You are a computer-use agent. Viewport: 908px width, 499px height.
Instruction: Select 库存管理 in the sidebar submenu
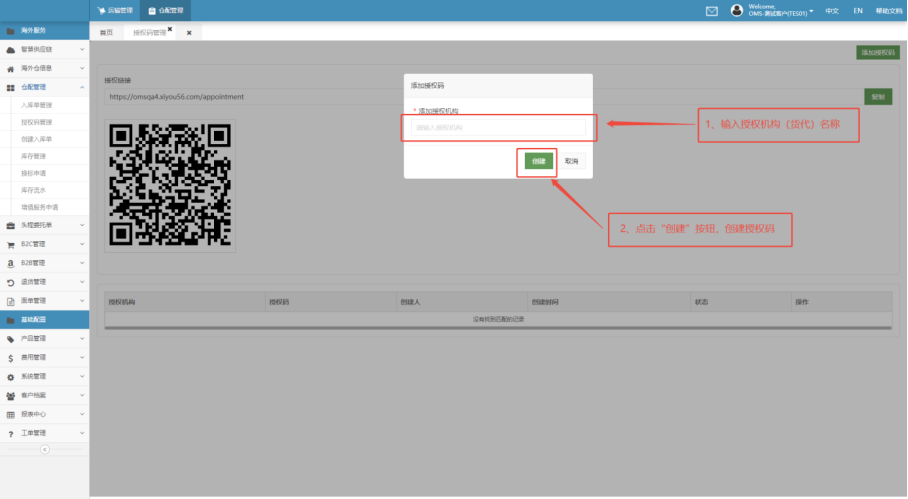pyautogui.click(x=34, y=156)
